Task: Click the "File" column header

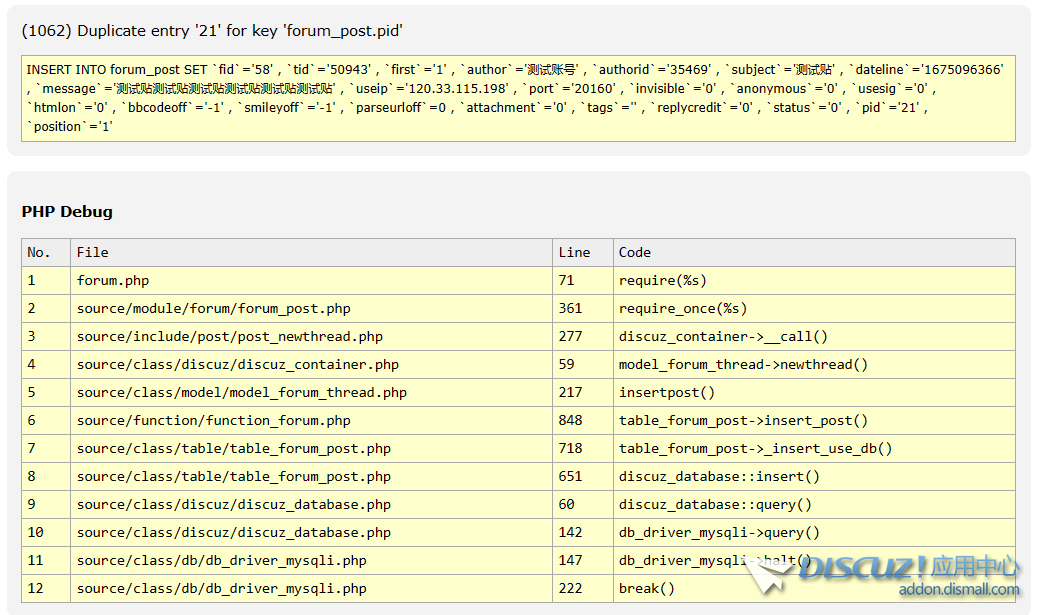Action: pyautogui.click(x=93, y=252)
